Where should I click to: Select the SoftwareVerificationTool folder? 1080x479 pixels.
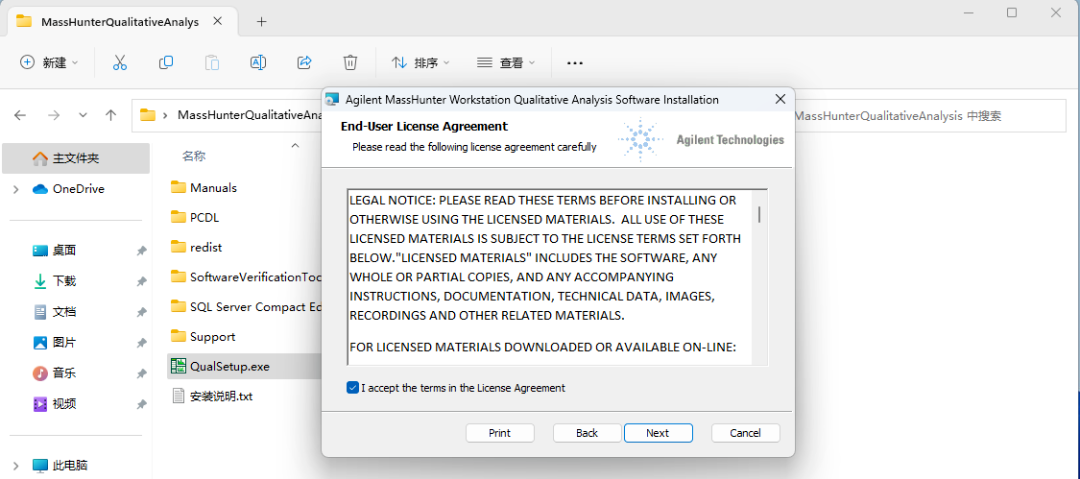pyautogui.click(x=247, y=277)
